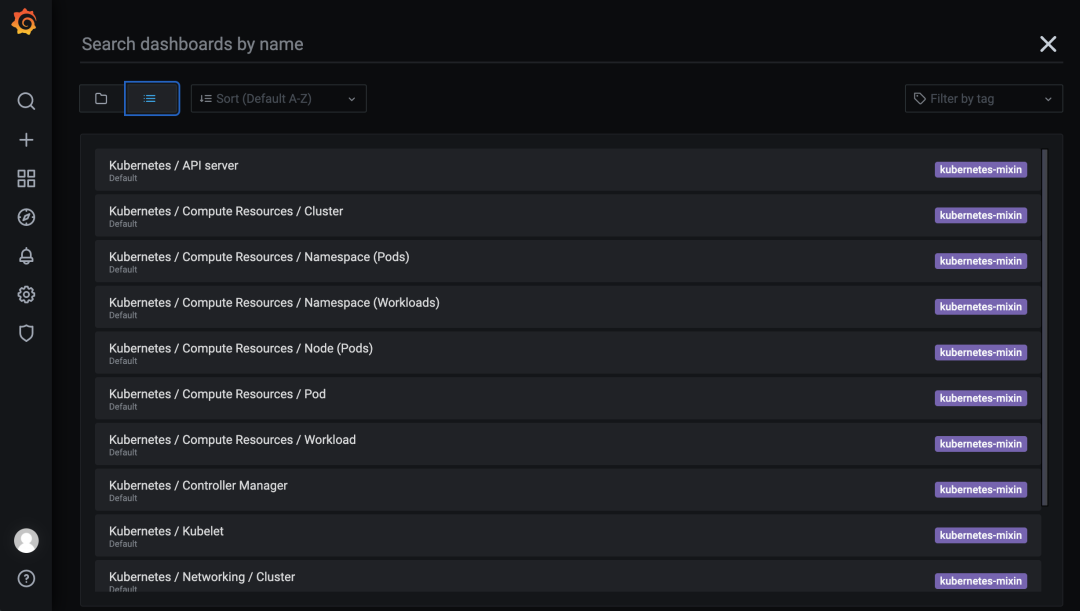Open Compute Resources / Namespace (Workloads) dashboard
1080x611 pixels.
pos(568,307)
